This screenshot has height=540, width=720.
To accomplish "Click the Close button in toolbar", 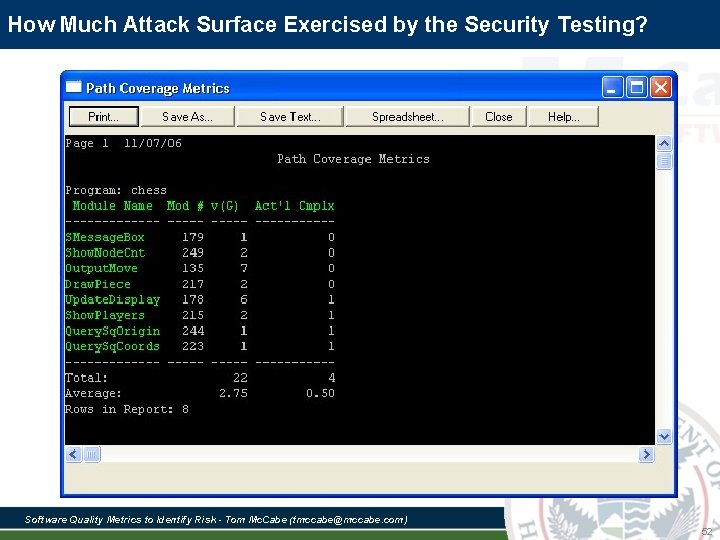I will 499,117.
